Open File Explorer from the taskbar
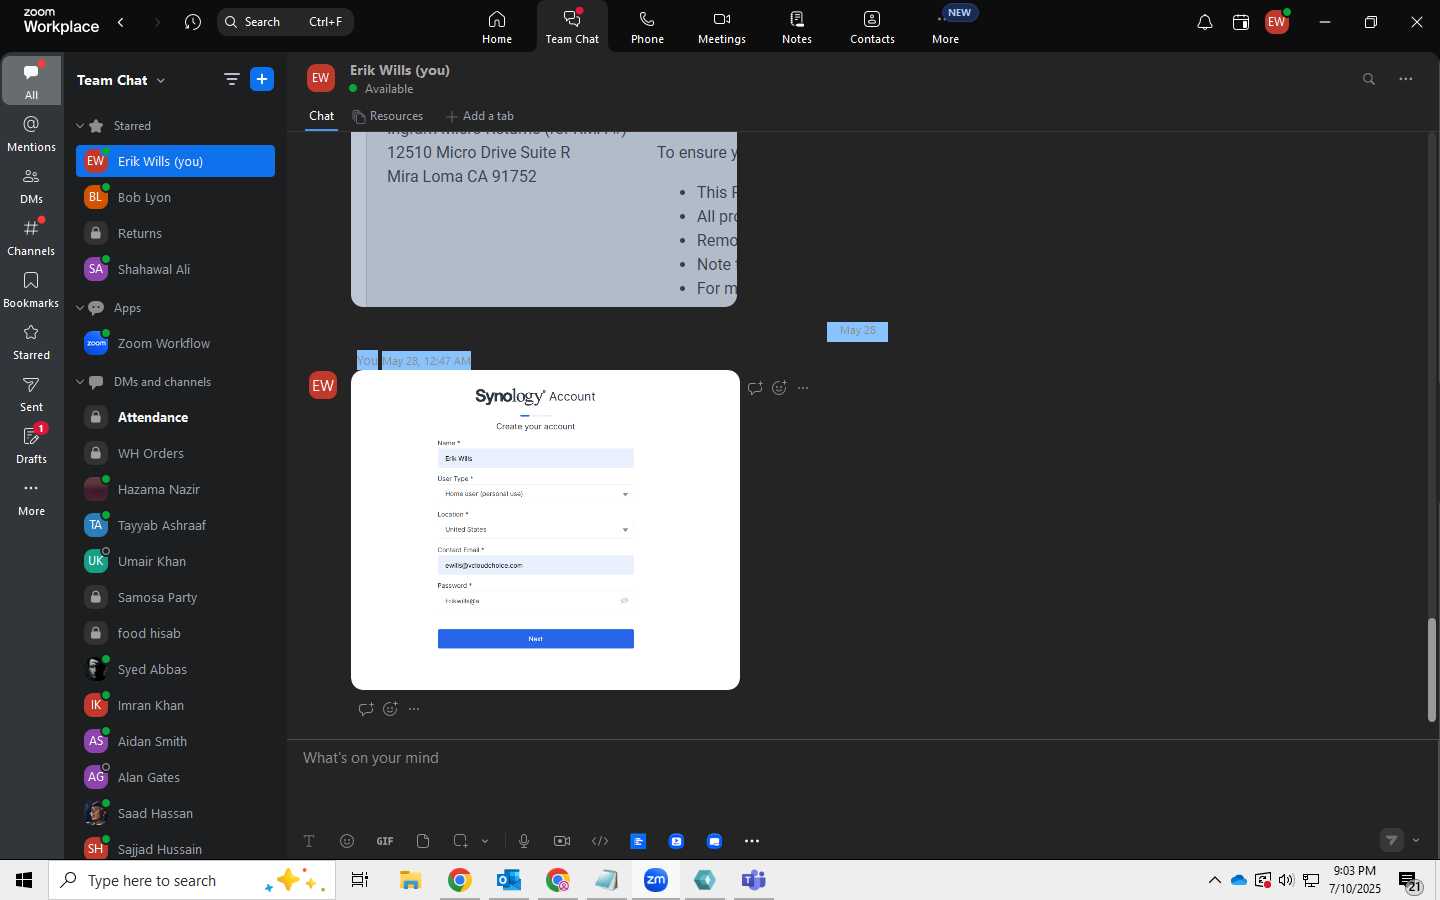1440x900 pixels. pyautogui.click(x=410, y=880)
